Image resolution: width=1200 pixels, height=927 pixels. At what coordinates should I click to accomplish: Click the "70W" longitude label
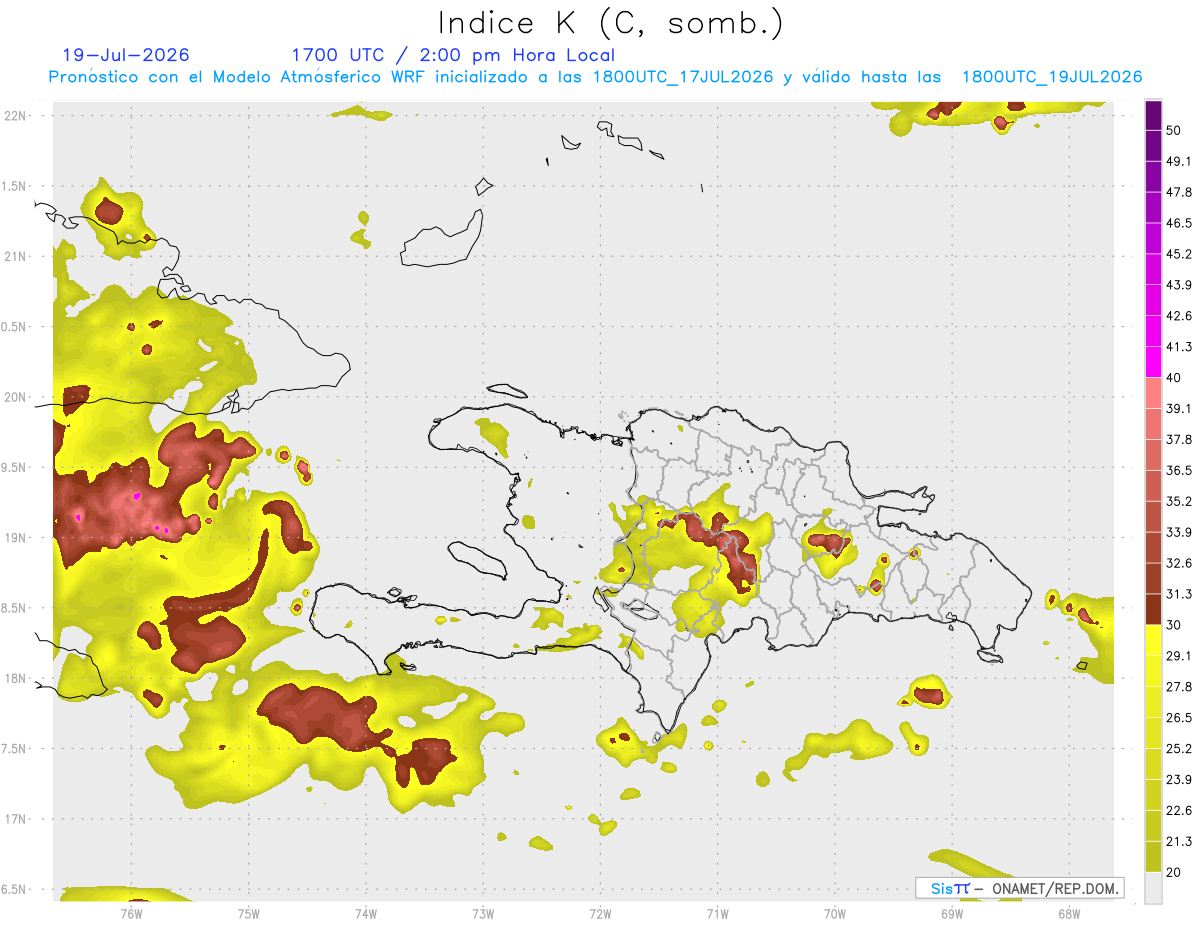tap(834, 914)
